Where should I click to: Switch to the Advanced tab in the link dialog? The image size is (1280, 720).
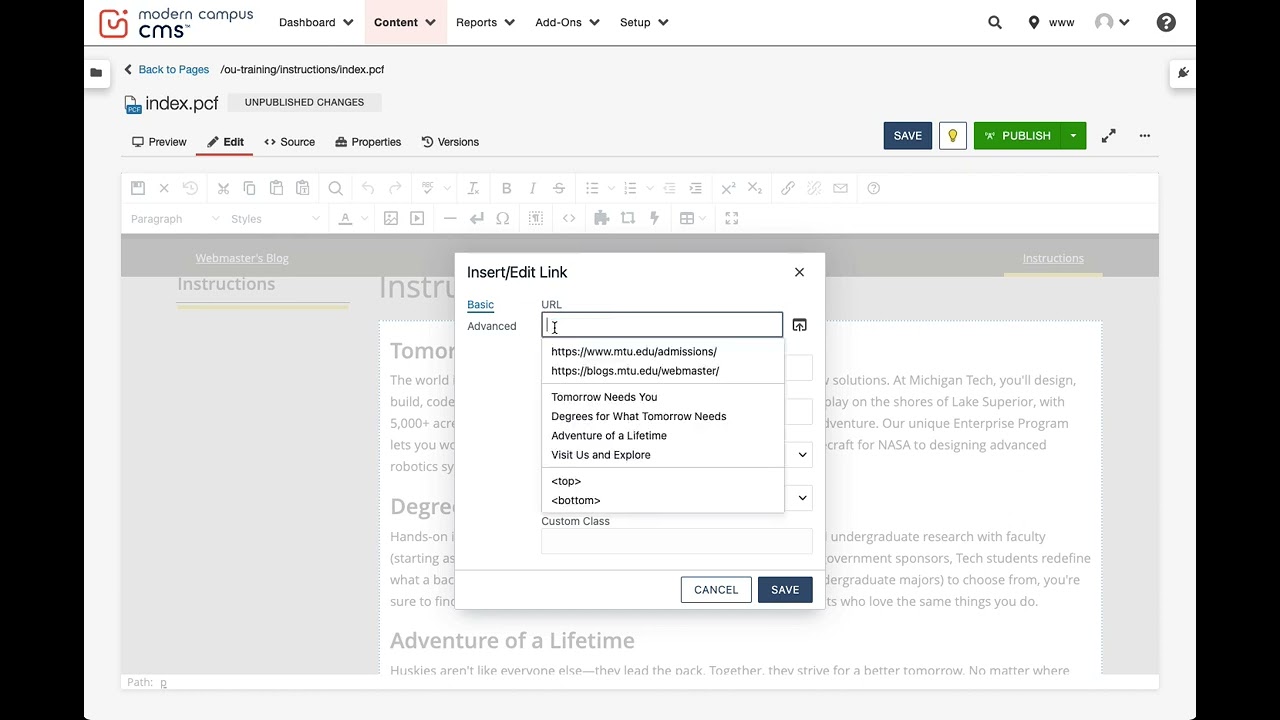[x=492, y=326]
